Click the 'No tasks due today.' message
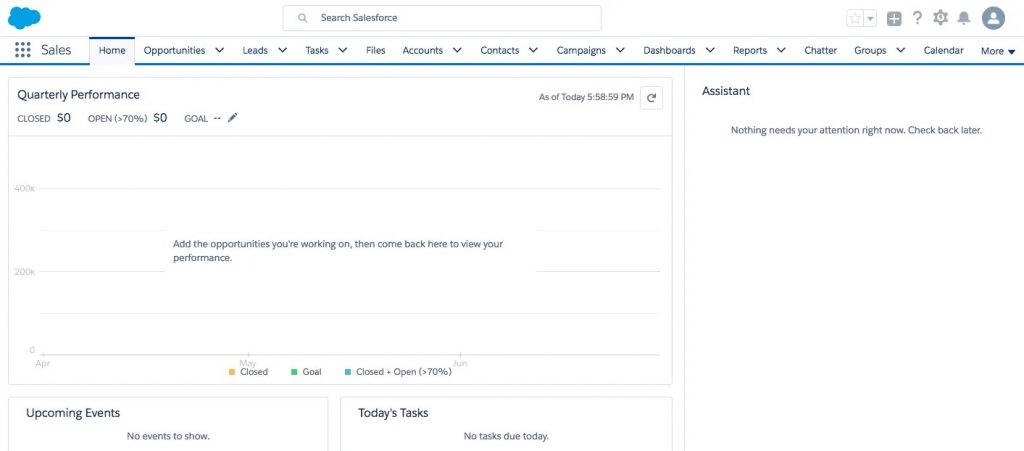This screenshot has width=1024, height=451. [506, 436]
